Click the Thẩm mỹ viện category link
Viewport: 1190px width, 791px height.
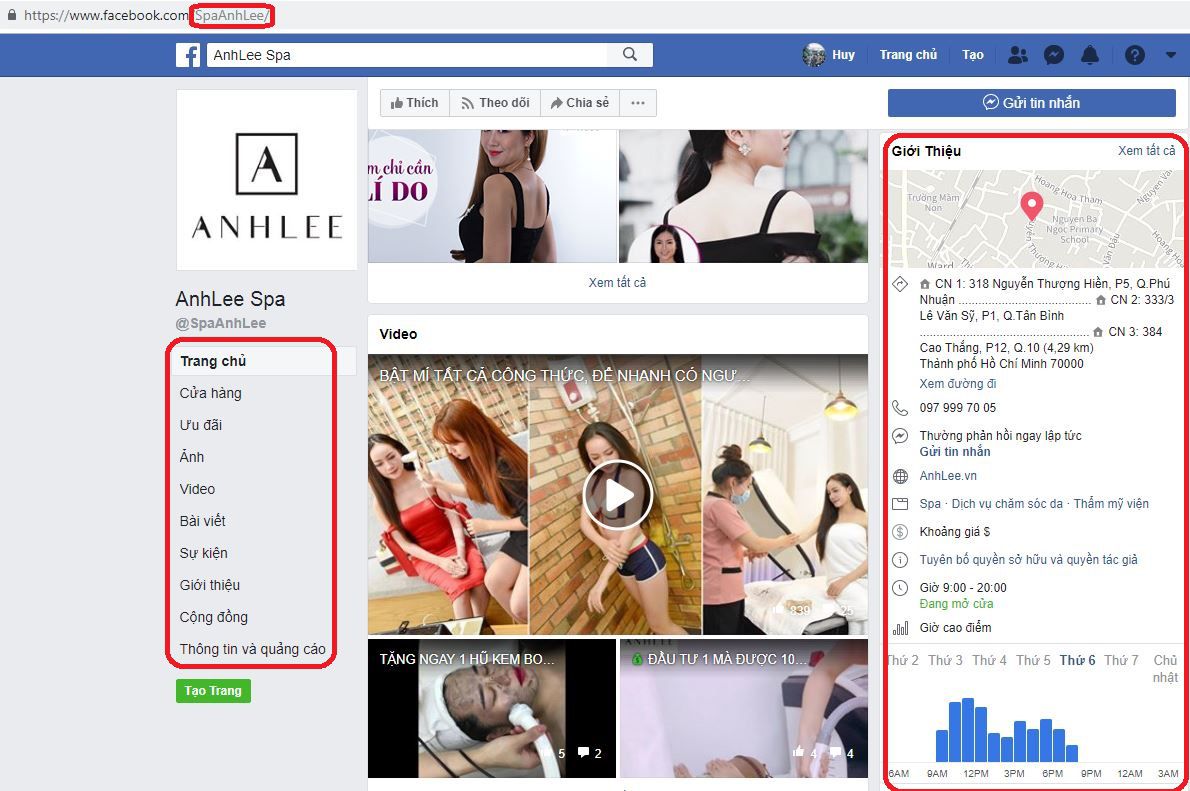[1111, 503]
